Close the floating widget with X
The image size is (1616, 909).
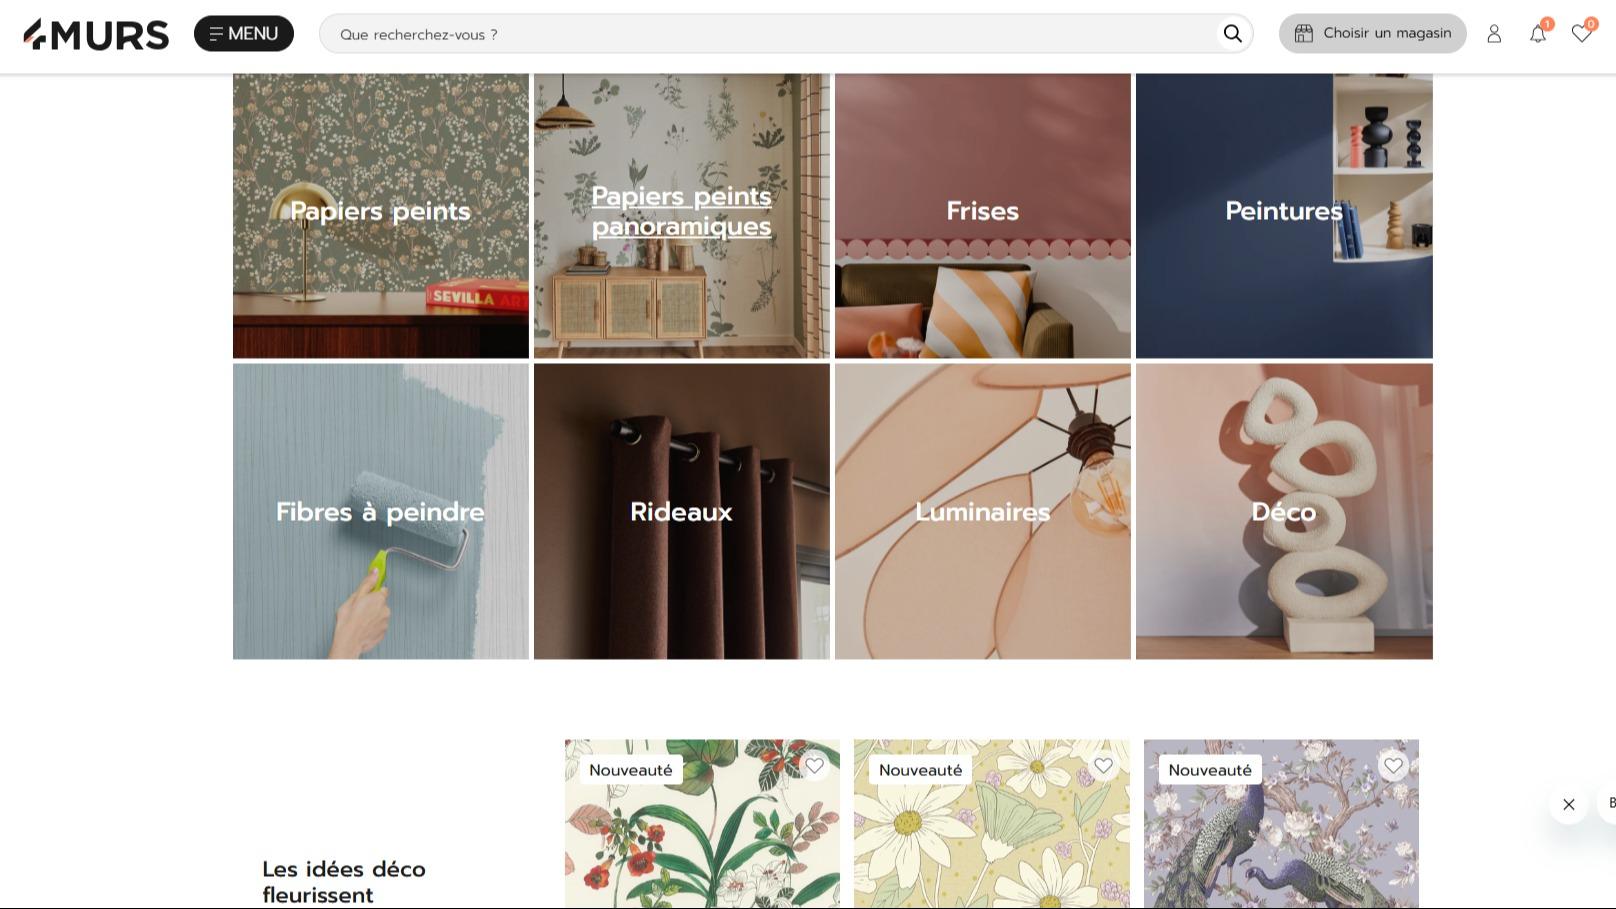[1568, 804]
